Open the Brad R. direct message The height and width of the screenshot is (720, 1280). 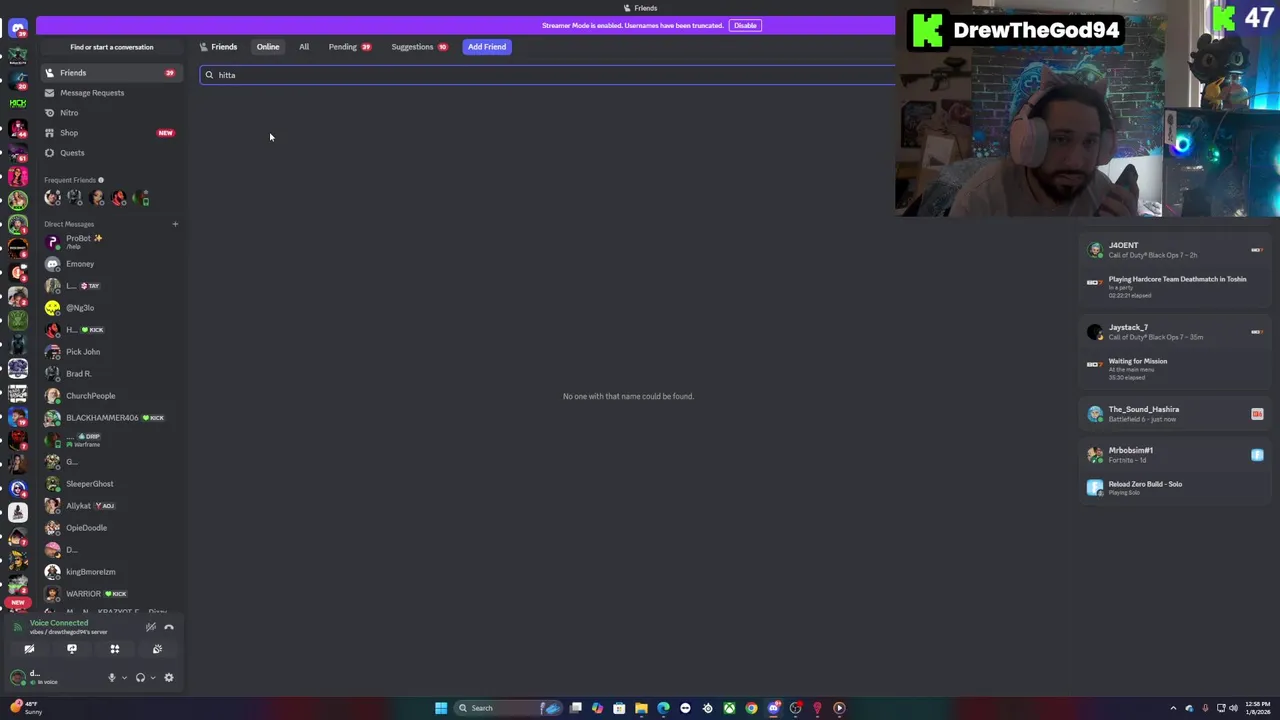point(111,374)
